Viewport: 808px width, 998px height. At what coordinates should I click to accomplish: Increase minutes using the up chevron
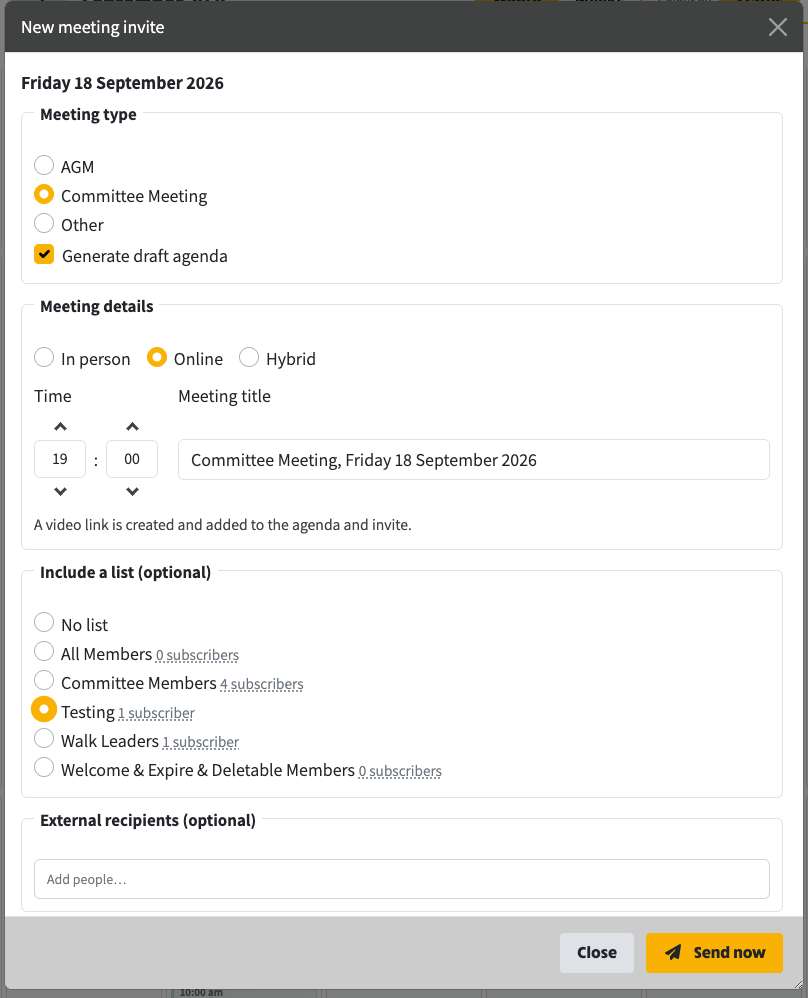pos(132,426)
